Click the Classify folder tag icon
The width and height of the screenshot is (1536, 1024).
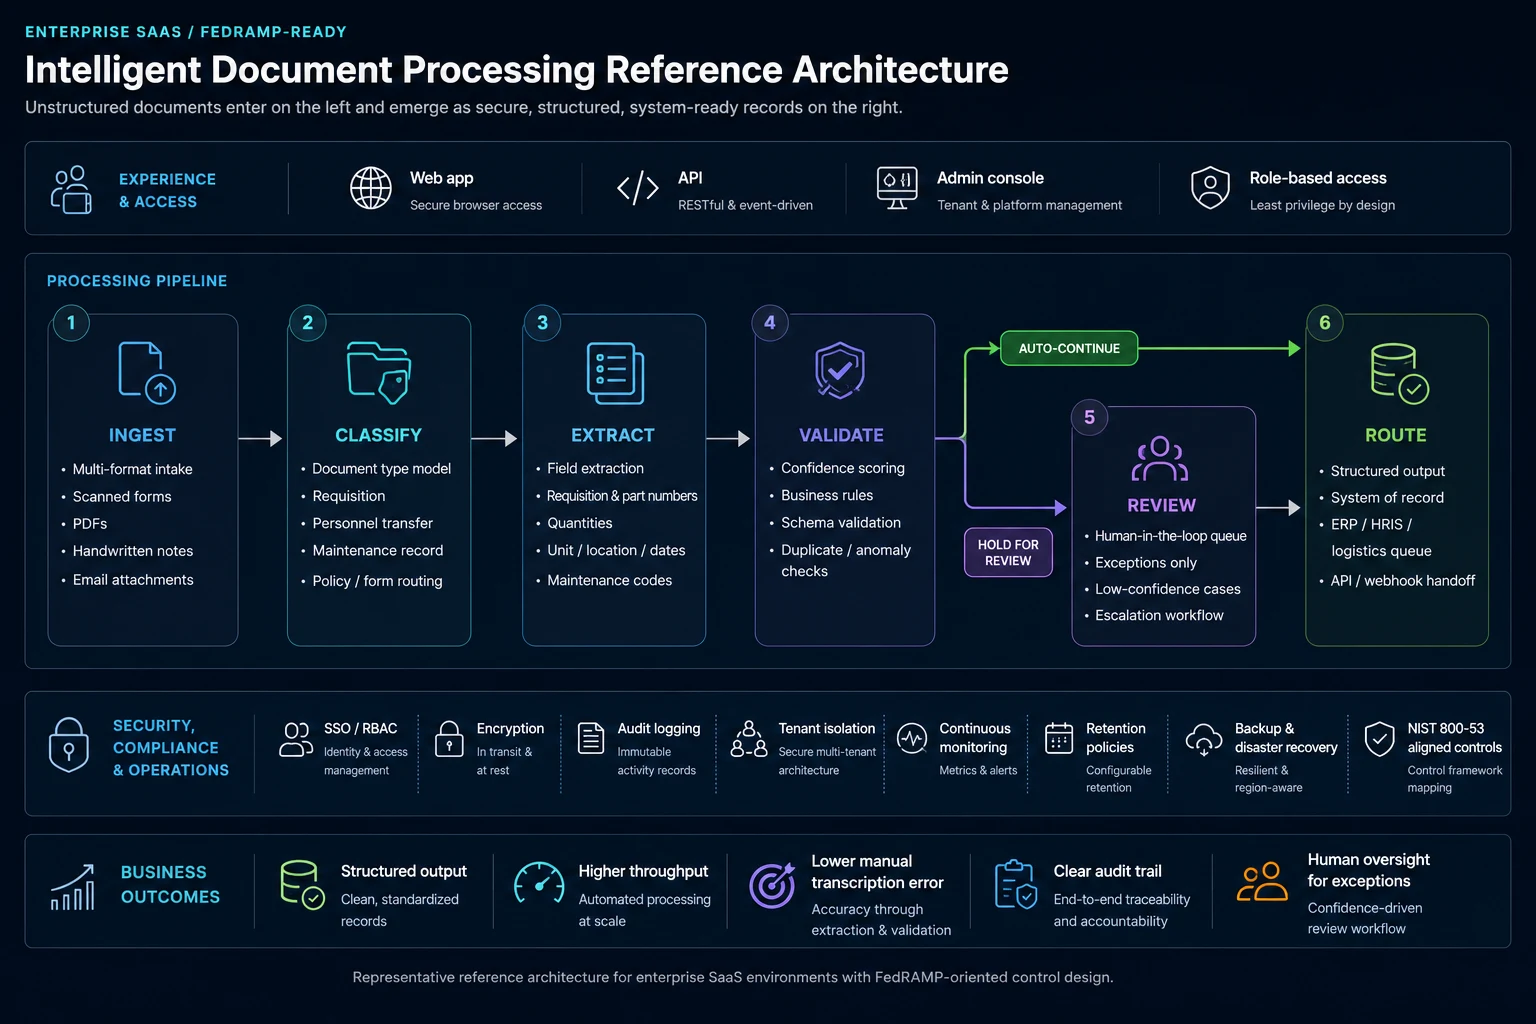[x=379, y=373]
